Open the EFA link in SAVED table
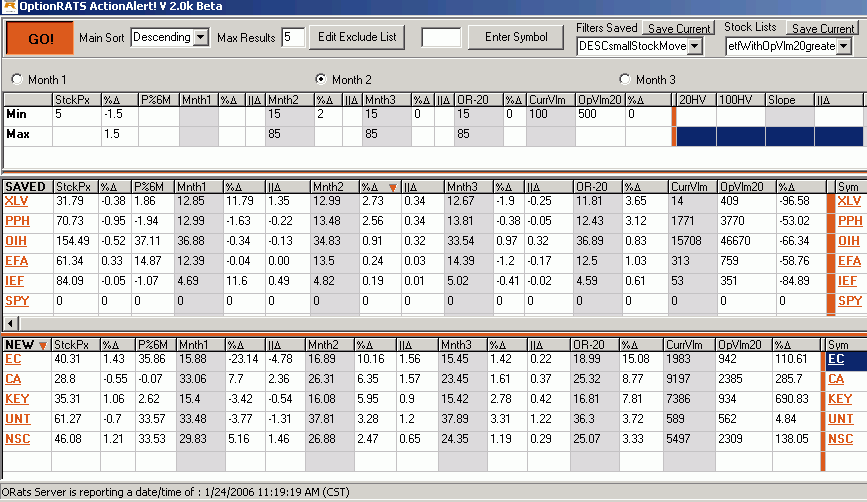The image size is (867, 502). (17, 261)
